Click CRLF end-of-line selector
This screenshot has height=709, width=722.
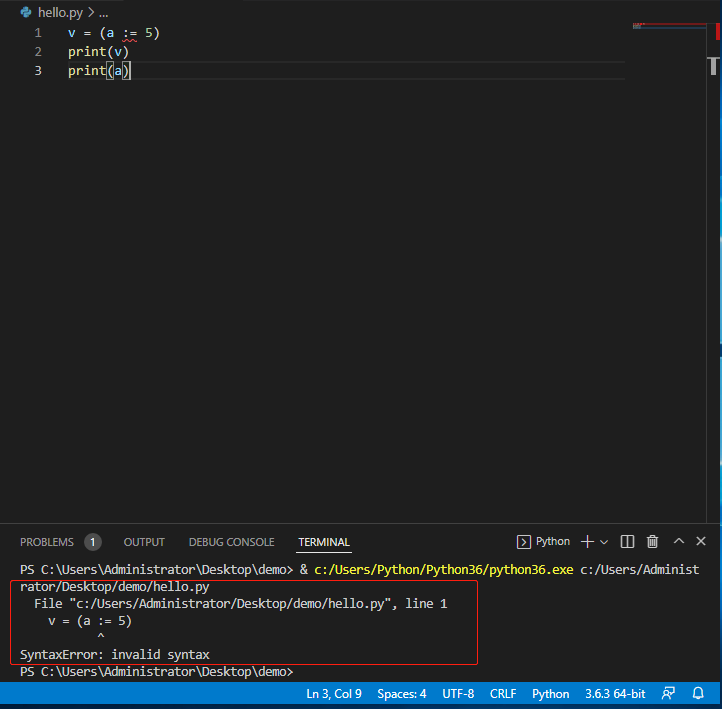pos(503,694)
